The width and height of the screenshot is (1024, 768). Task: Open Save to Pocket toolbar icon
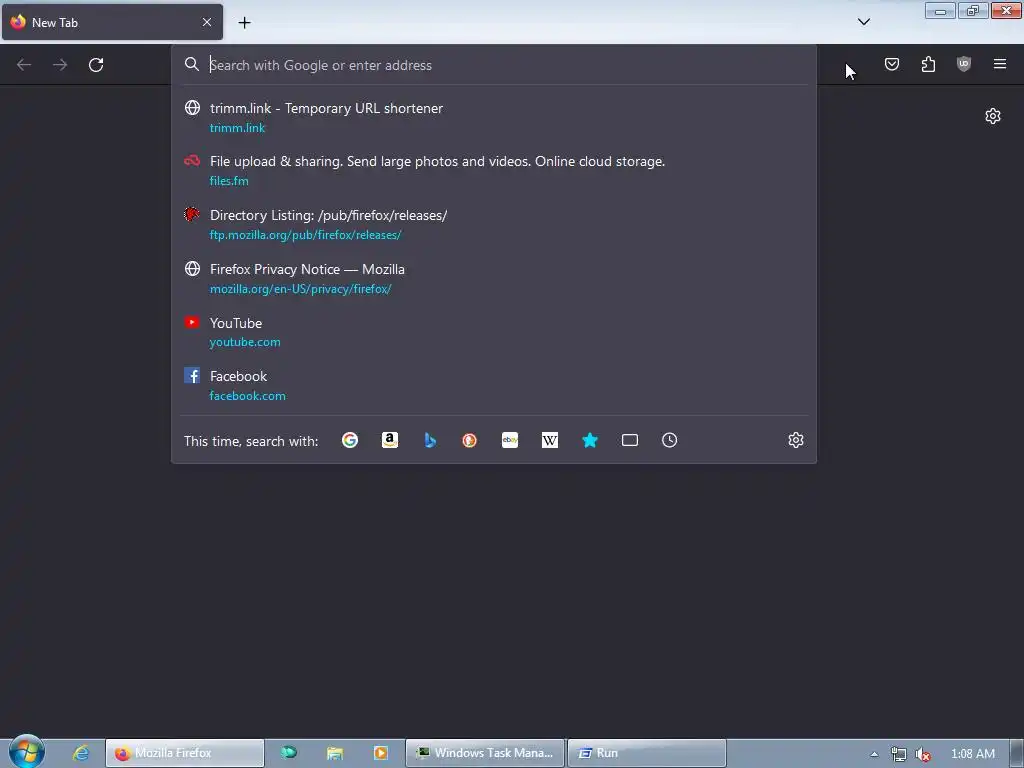click(x=892, y=64)
